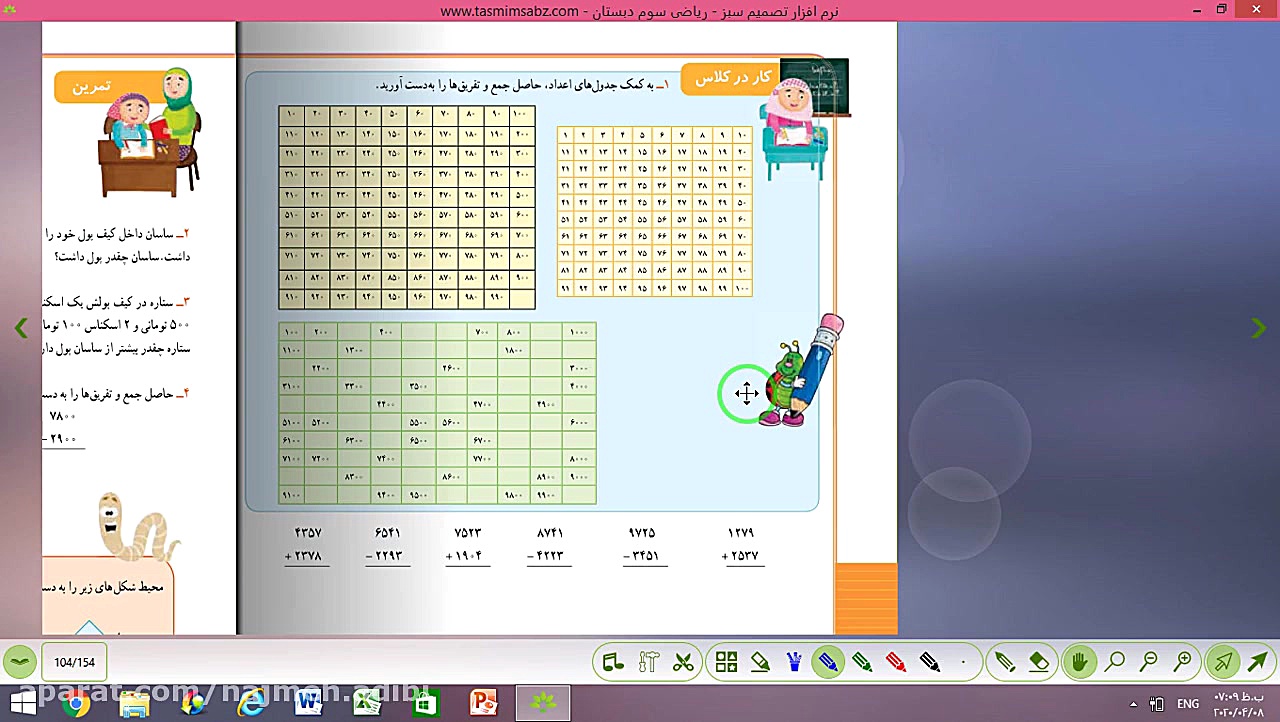The width and height of the screenshot is (1280, 722).
Task: Choose the black pencil
Action: coord(930,662)
